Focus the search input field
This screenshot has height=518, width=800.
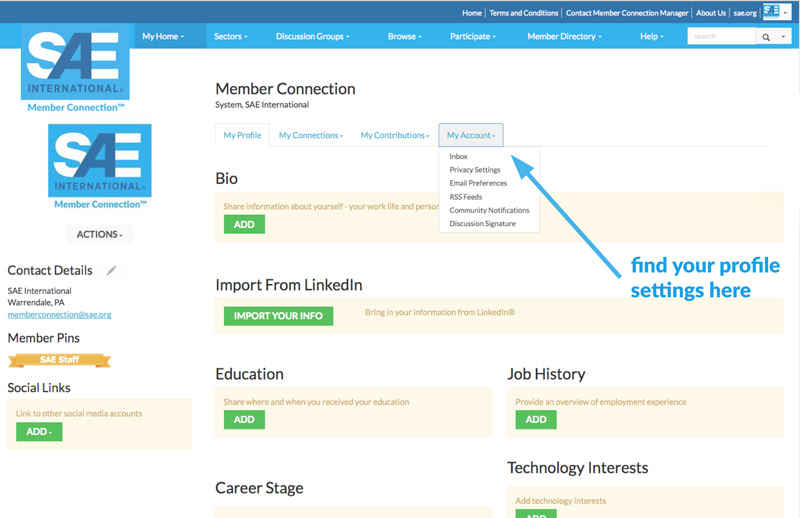[720, 37]
